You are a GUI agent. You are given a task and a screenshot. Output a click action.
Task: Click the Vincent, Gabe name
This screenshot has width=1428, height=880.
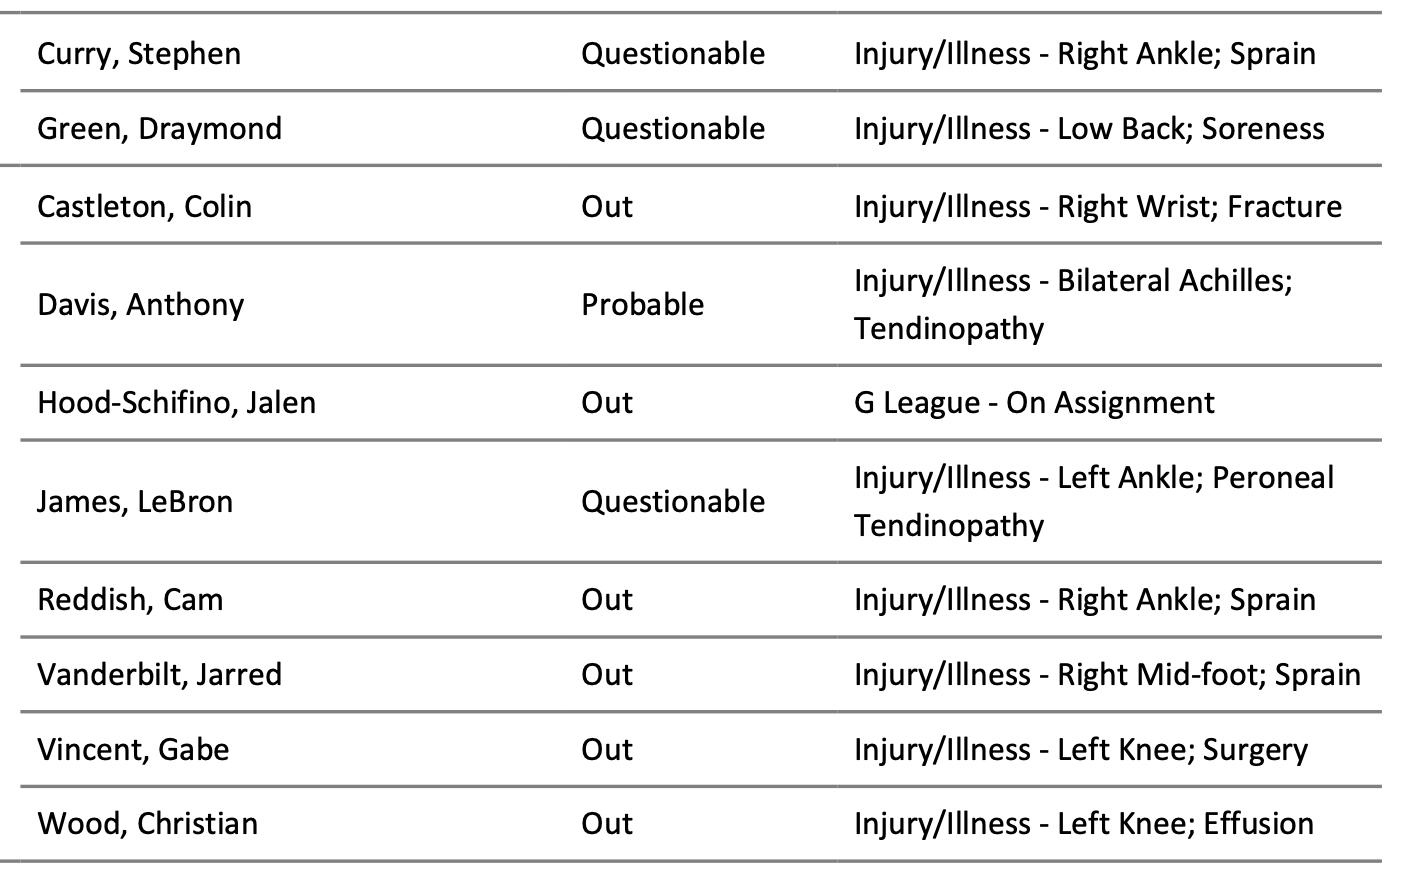(133, 750)
